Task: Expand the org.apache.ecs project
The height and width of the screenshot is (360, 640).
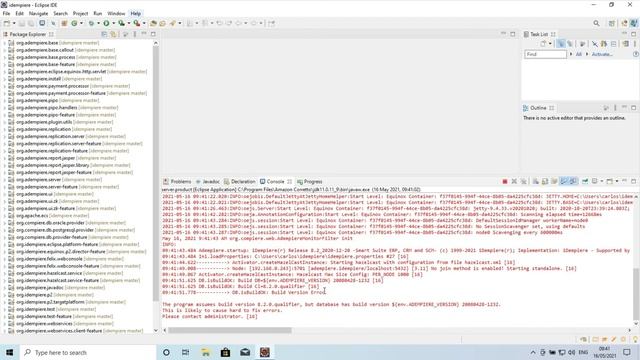Action: (x=4, y=216)
